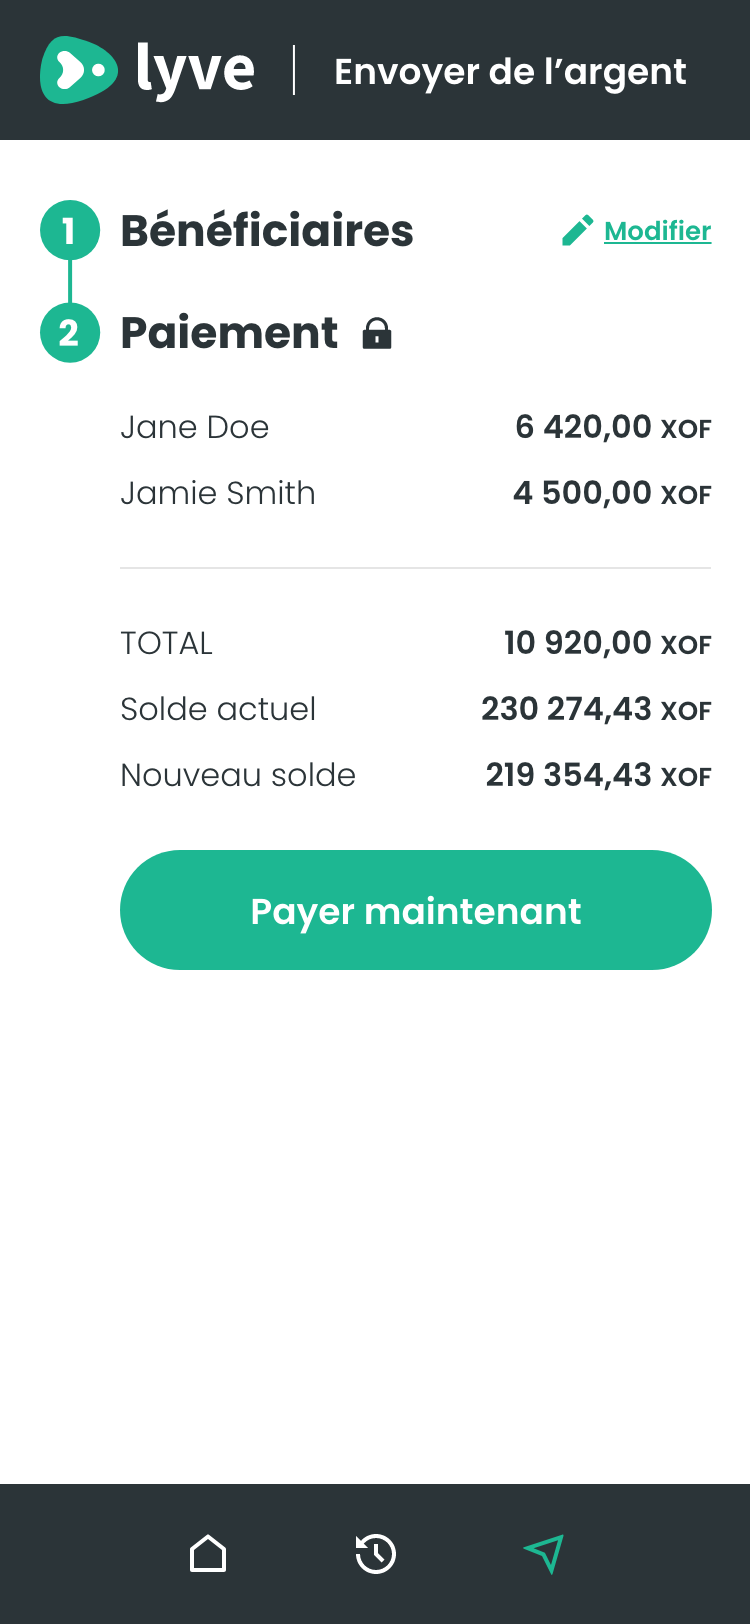The width and height of the screenshot is (750, 1624).
Task: Click the Nouveau solde balance value
Action: click(598, 775)
